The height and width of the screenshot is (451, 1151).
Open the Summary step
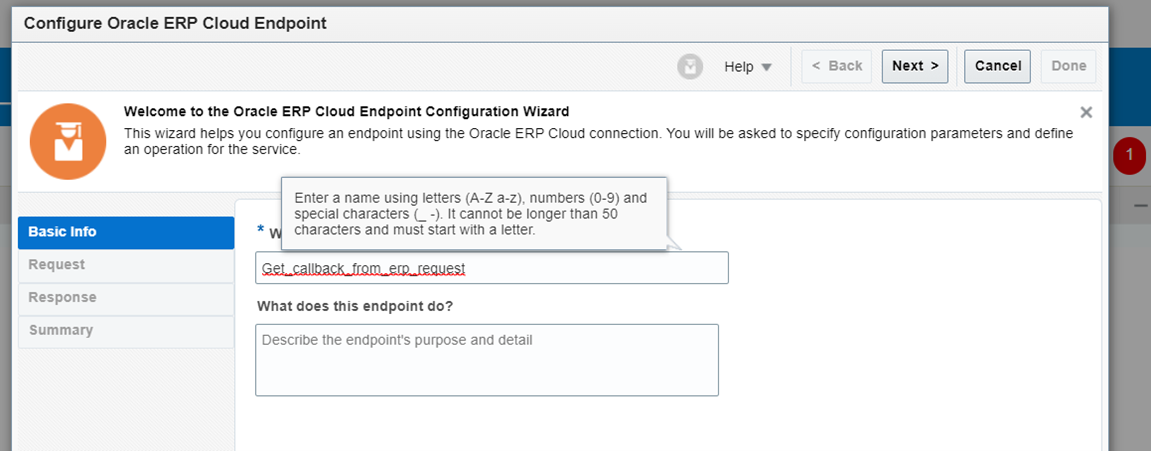click(126, 331)
